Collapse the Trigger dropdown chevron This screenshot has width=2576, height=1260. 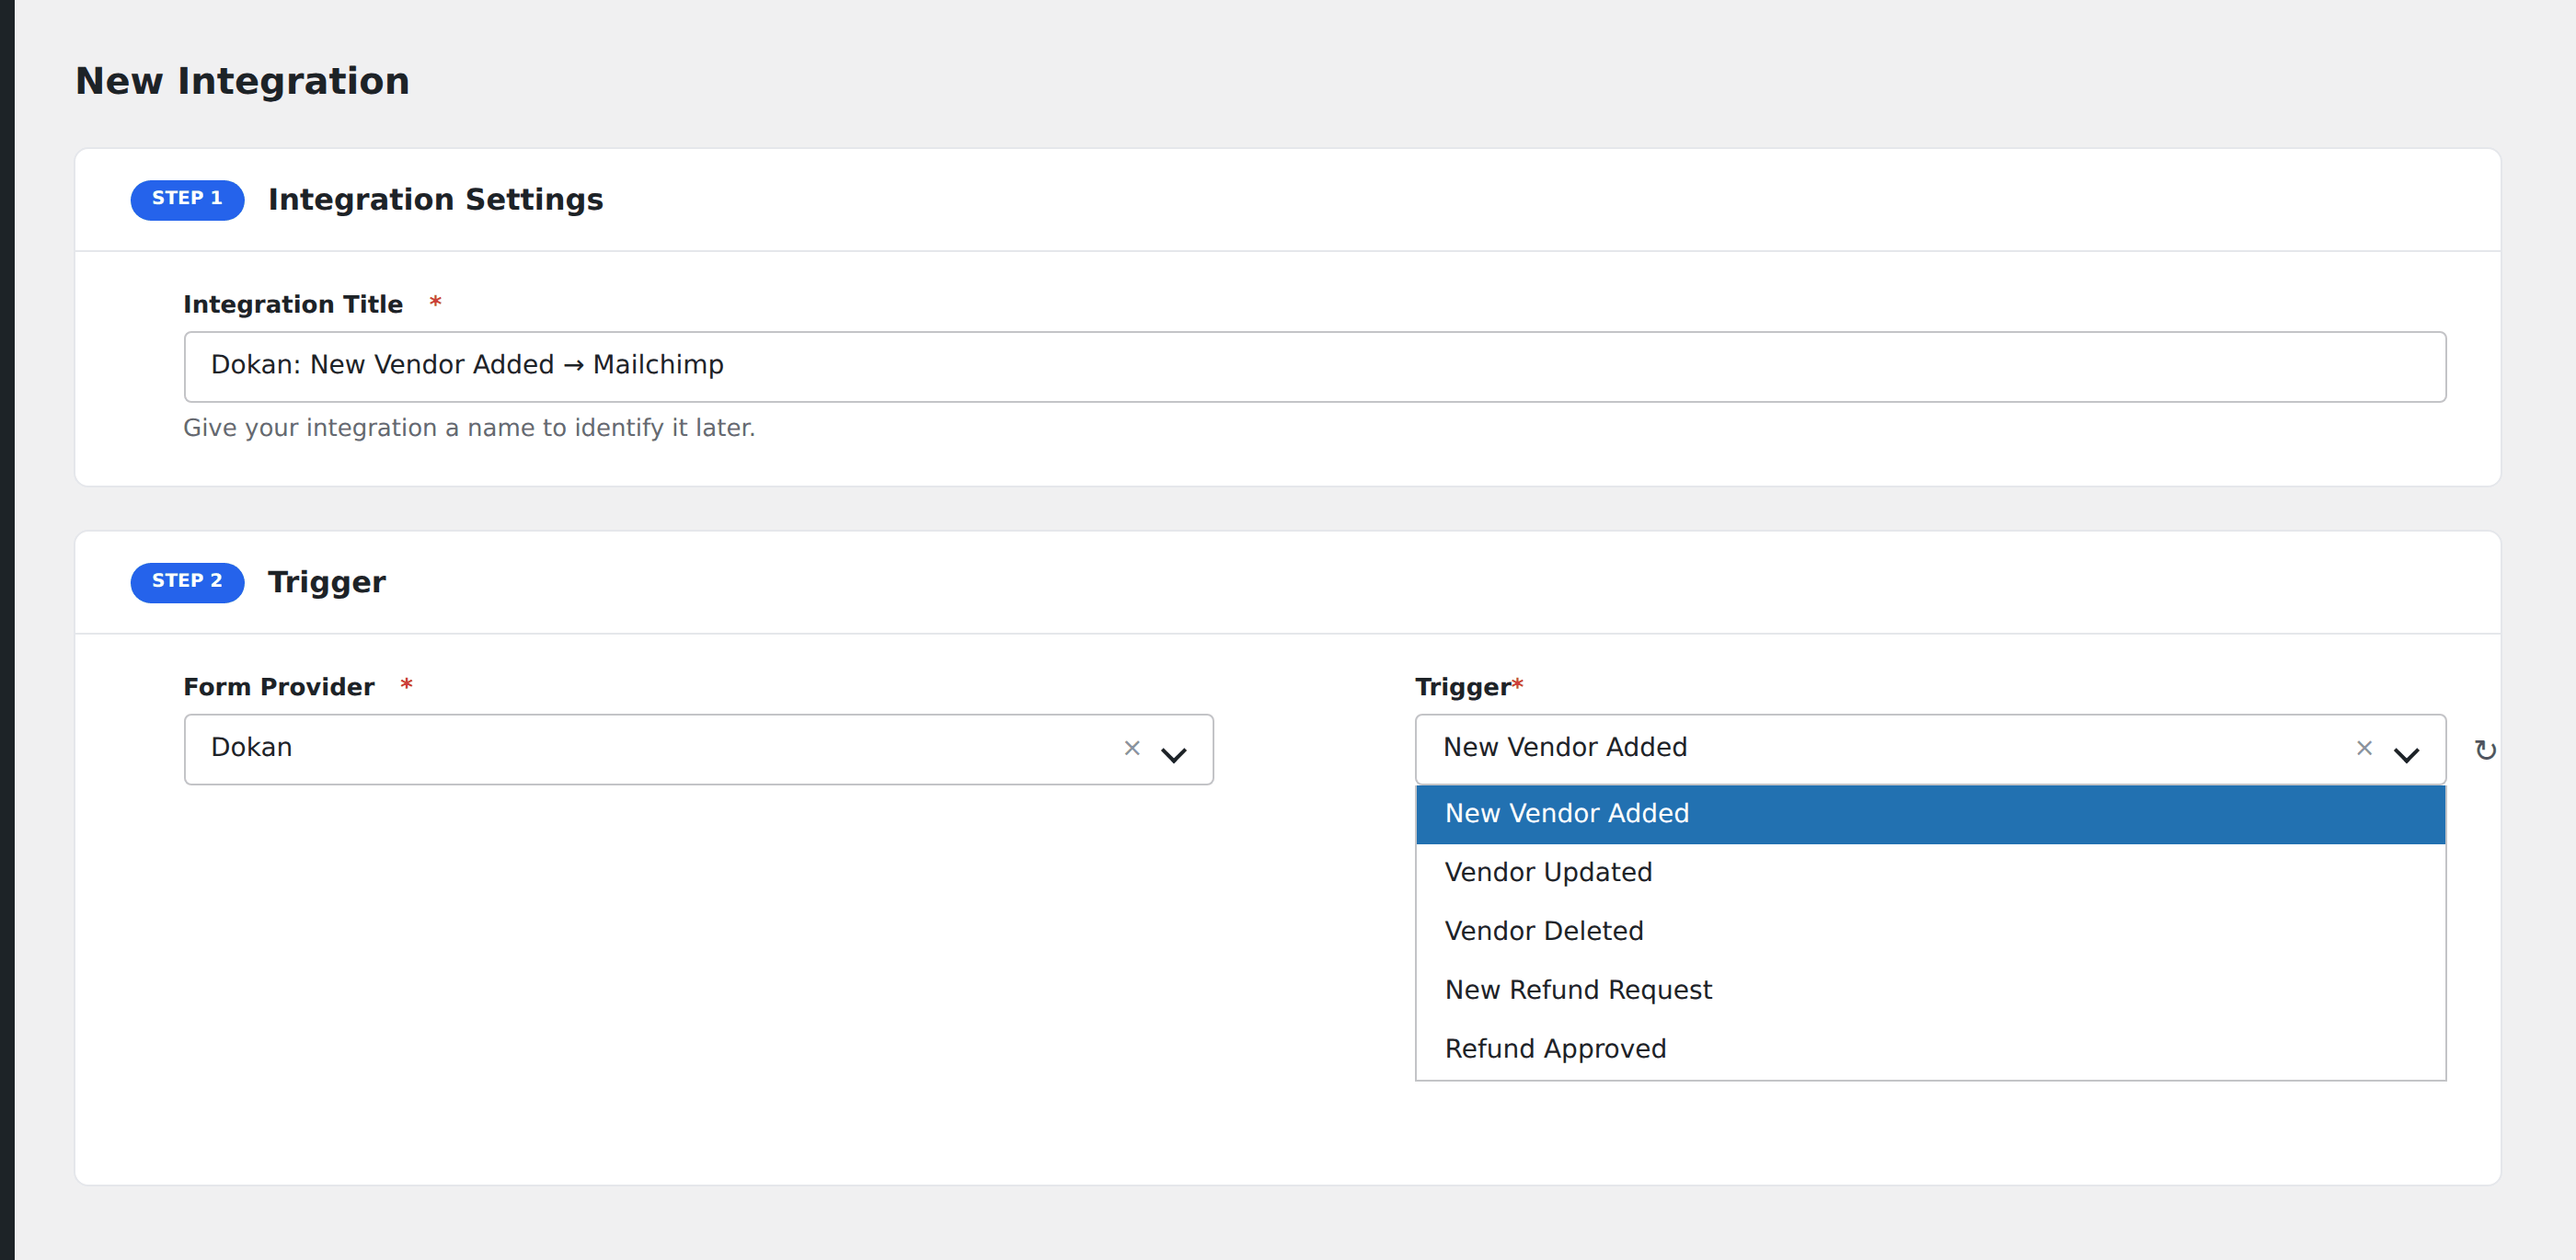[x=2406, y=754]
